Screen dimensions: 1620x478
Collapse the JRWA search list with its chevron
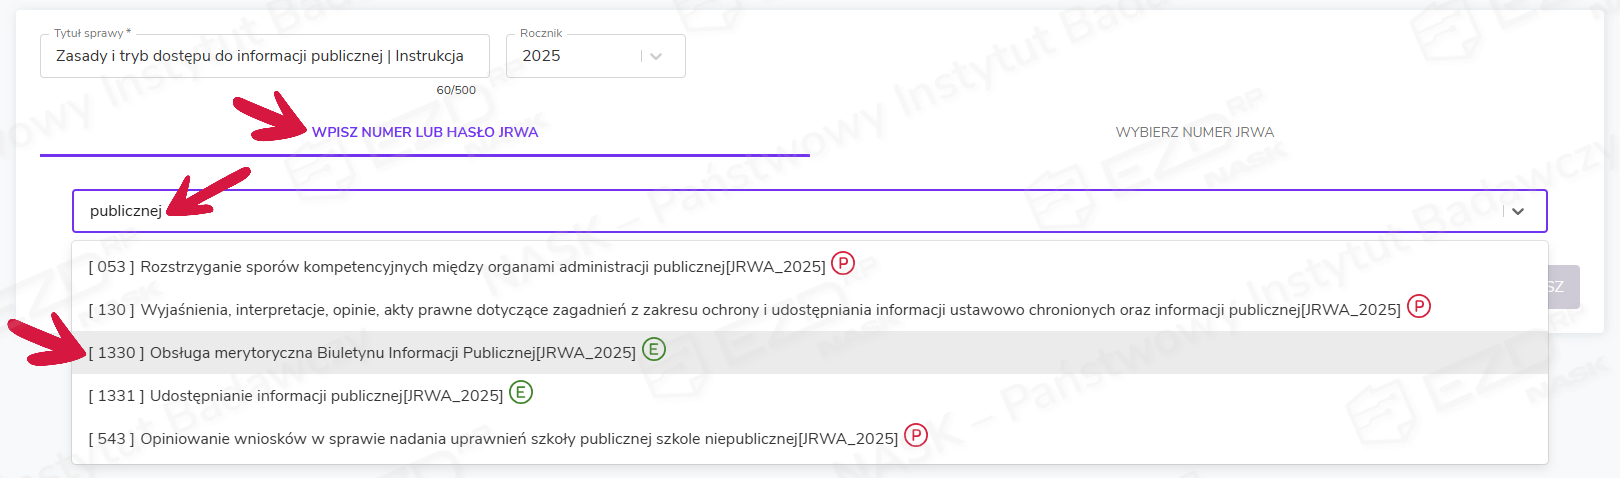(1517, 211)
